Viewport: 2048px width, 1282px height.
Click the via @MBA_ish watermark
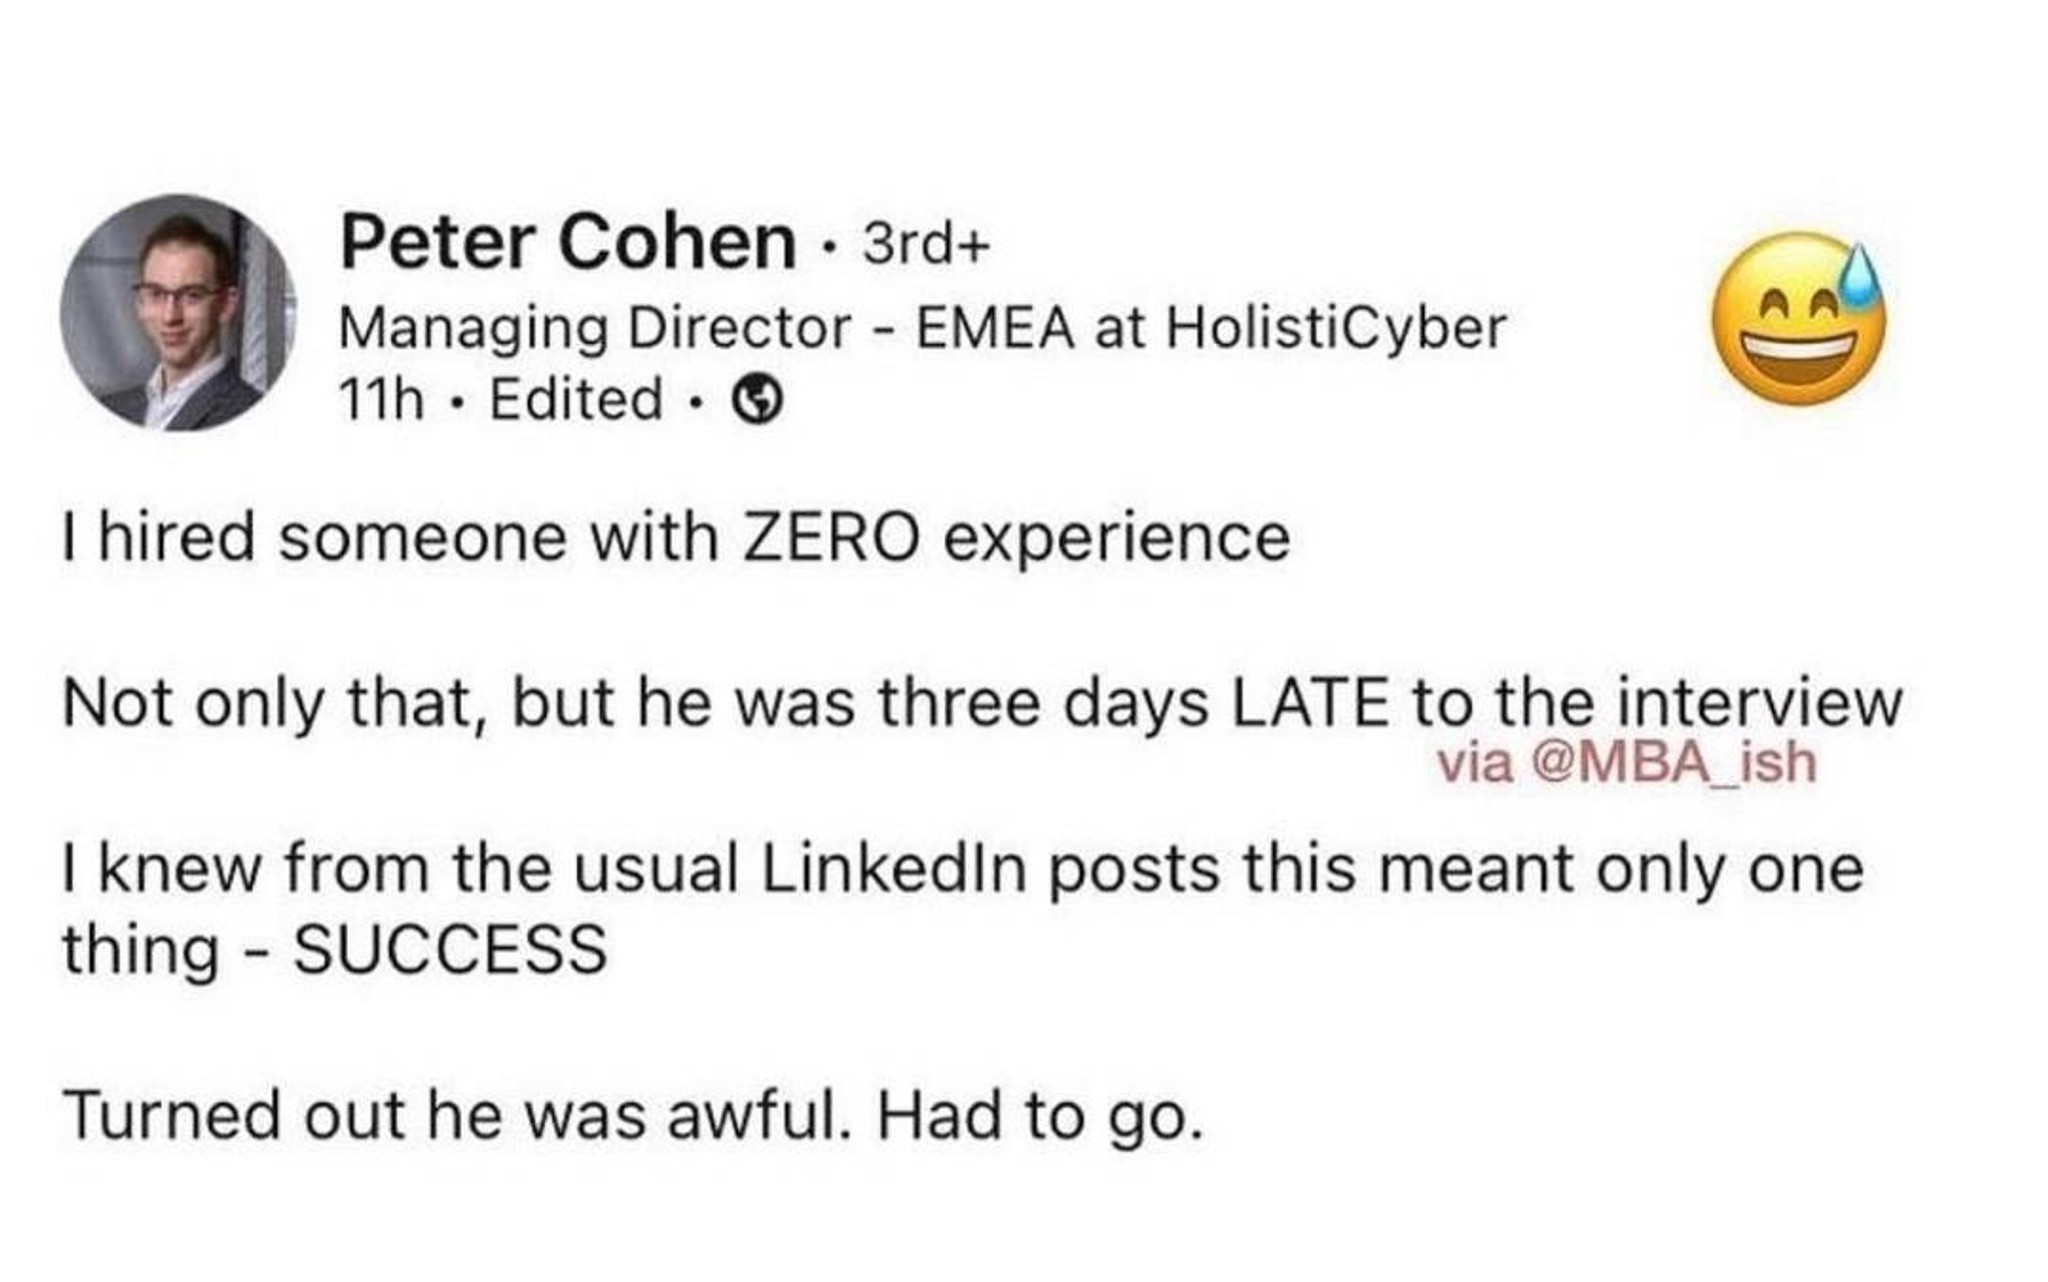pyautogui.click(x=1626, y=764)
